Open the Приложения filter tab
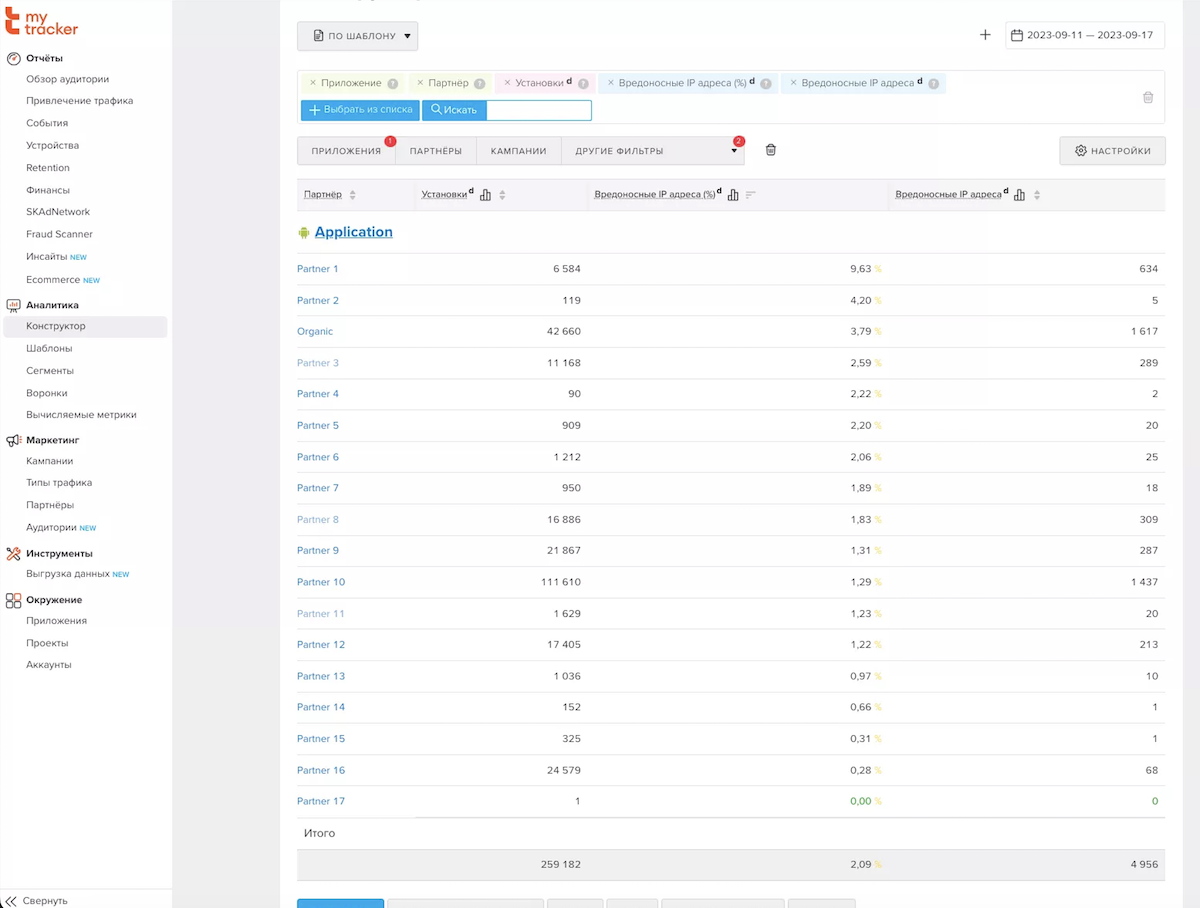 coord(346,151)
